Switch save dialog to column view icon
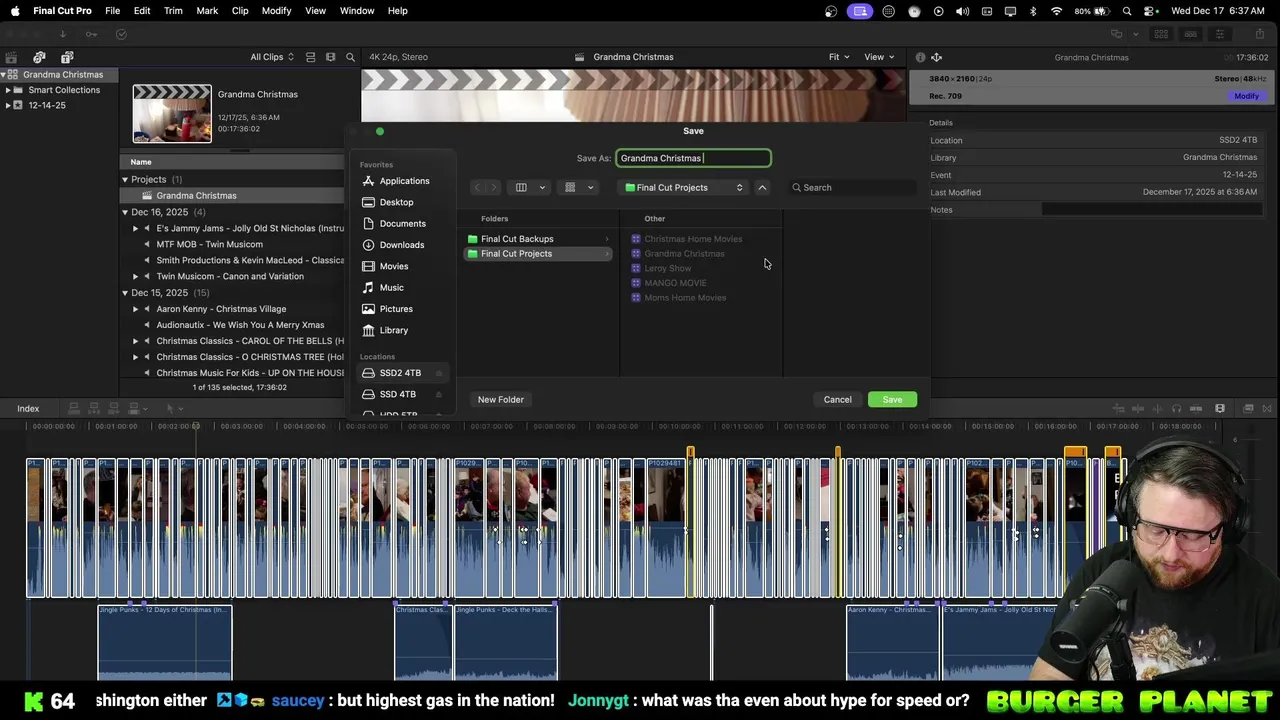This screenshot has width=1280, height=720. [x=521, y=188]
